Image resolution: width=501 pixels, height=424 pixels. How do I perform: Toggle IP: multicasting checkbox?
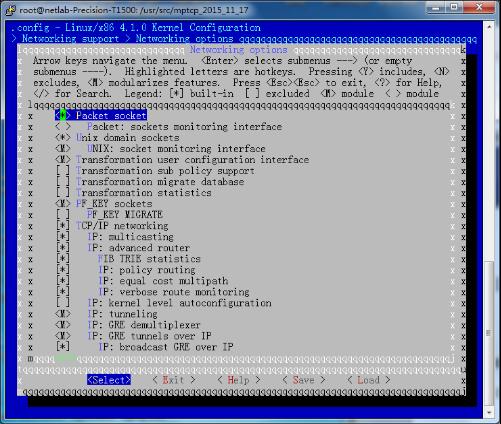[x=63, y=237]
